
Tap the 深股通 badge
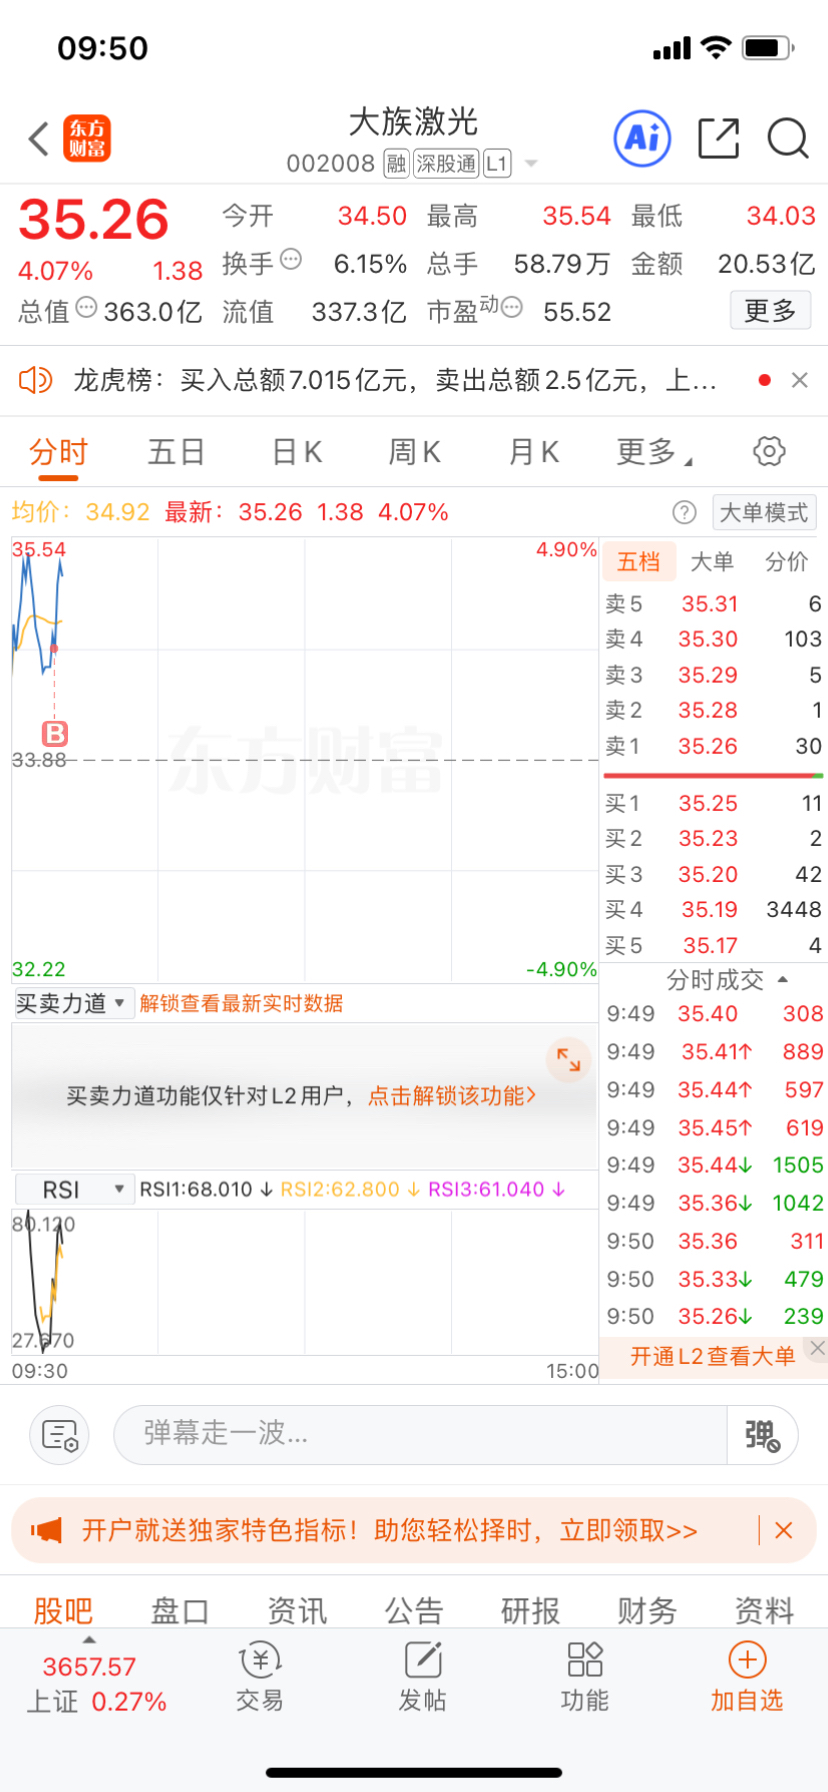coord(446,163)
